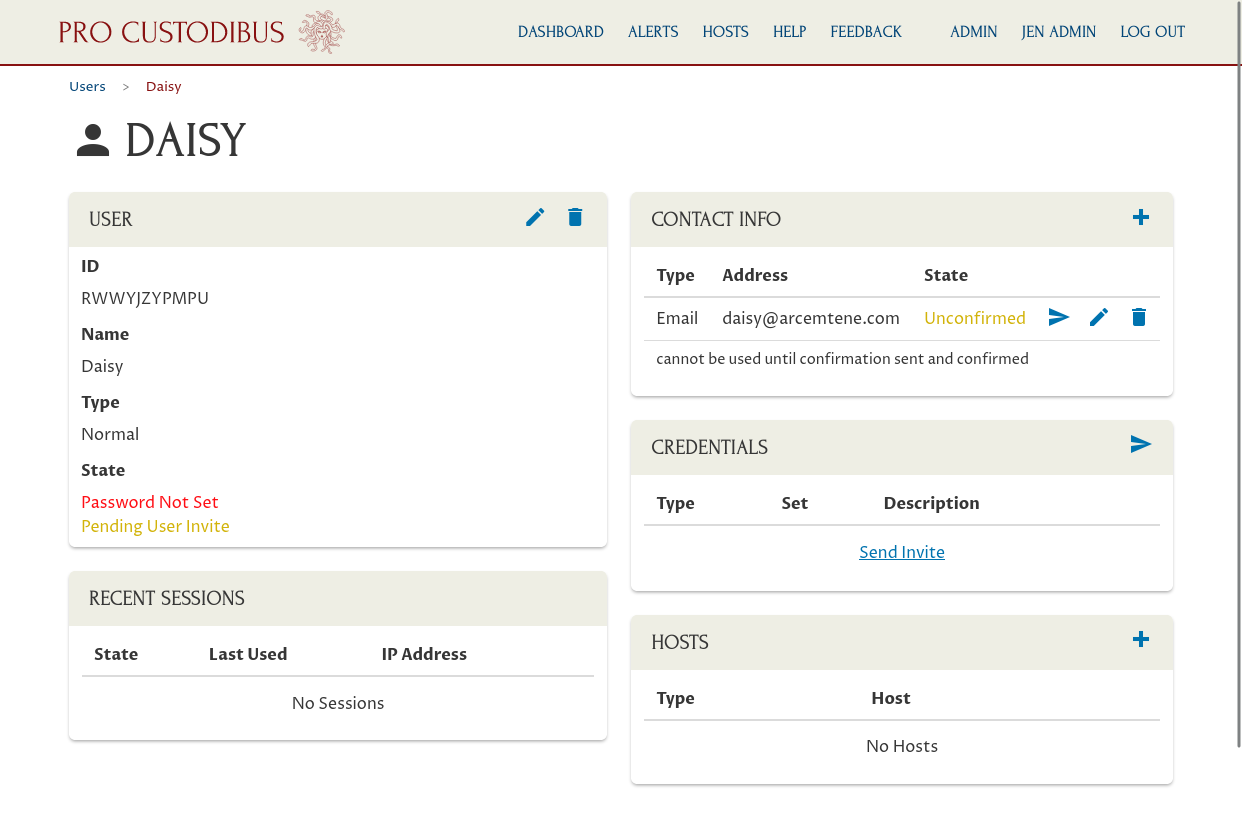Click the Hosts panel title

tap(680, 642)
